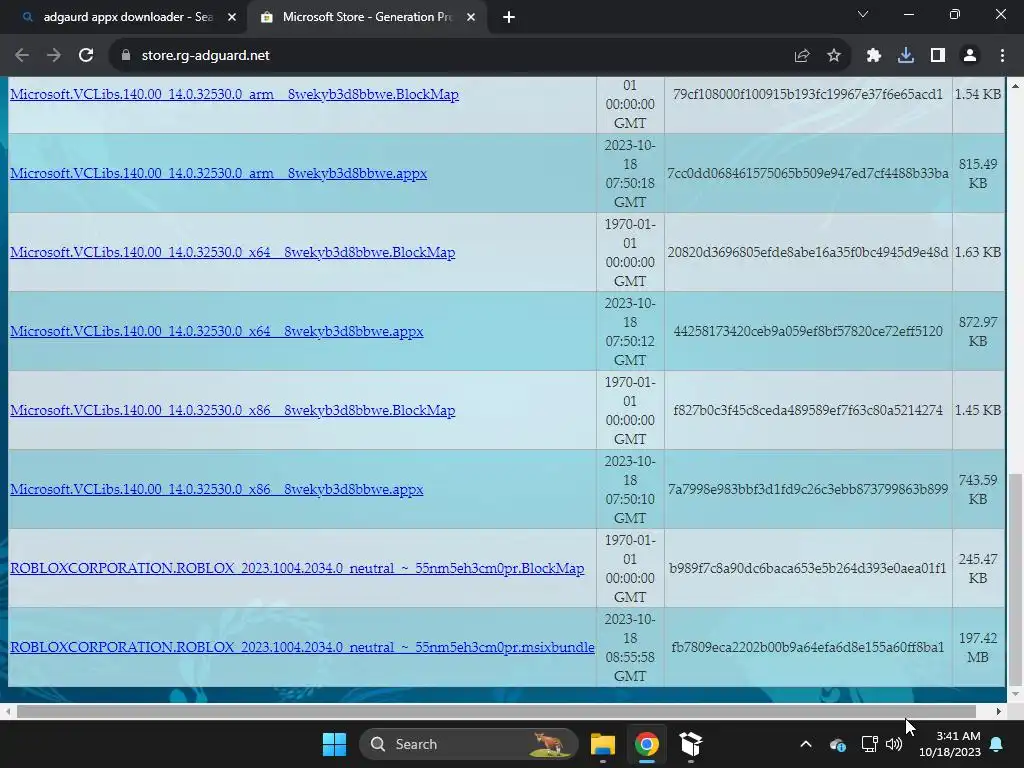Click the horizontal scrollbar thumb
1024x768 pixels.
coord(496,711)
